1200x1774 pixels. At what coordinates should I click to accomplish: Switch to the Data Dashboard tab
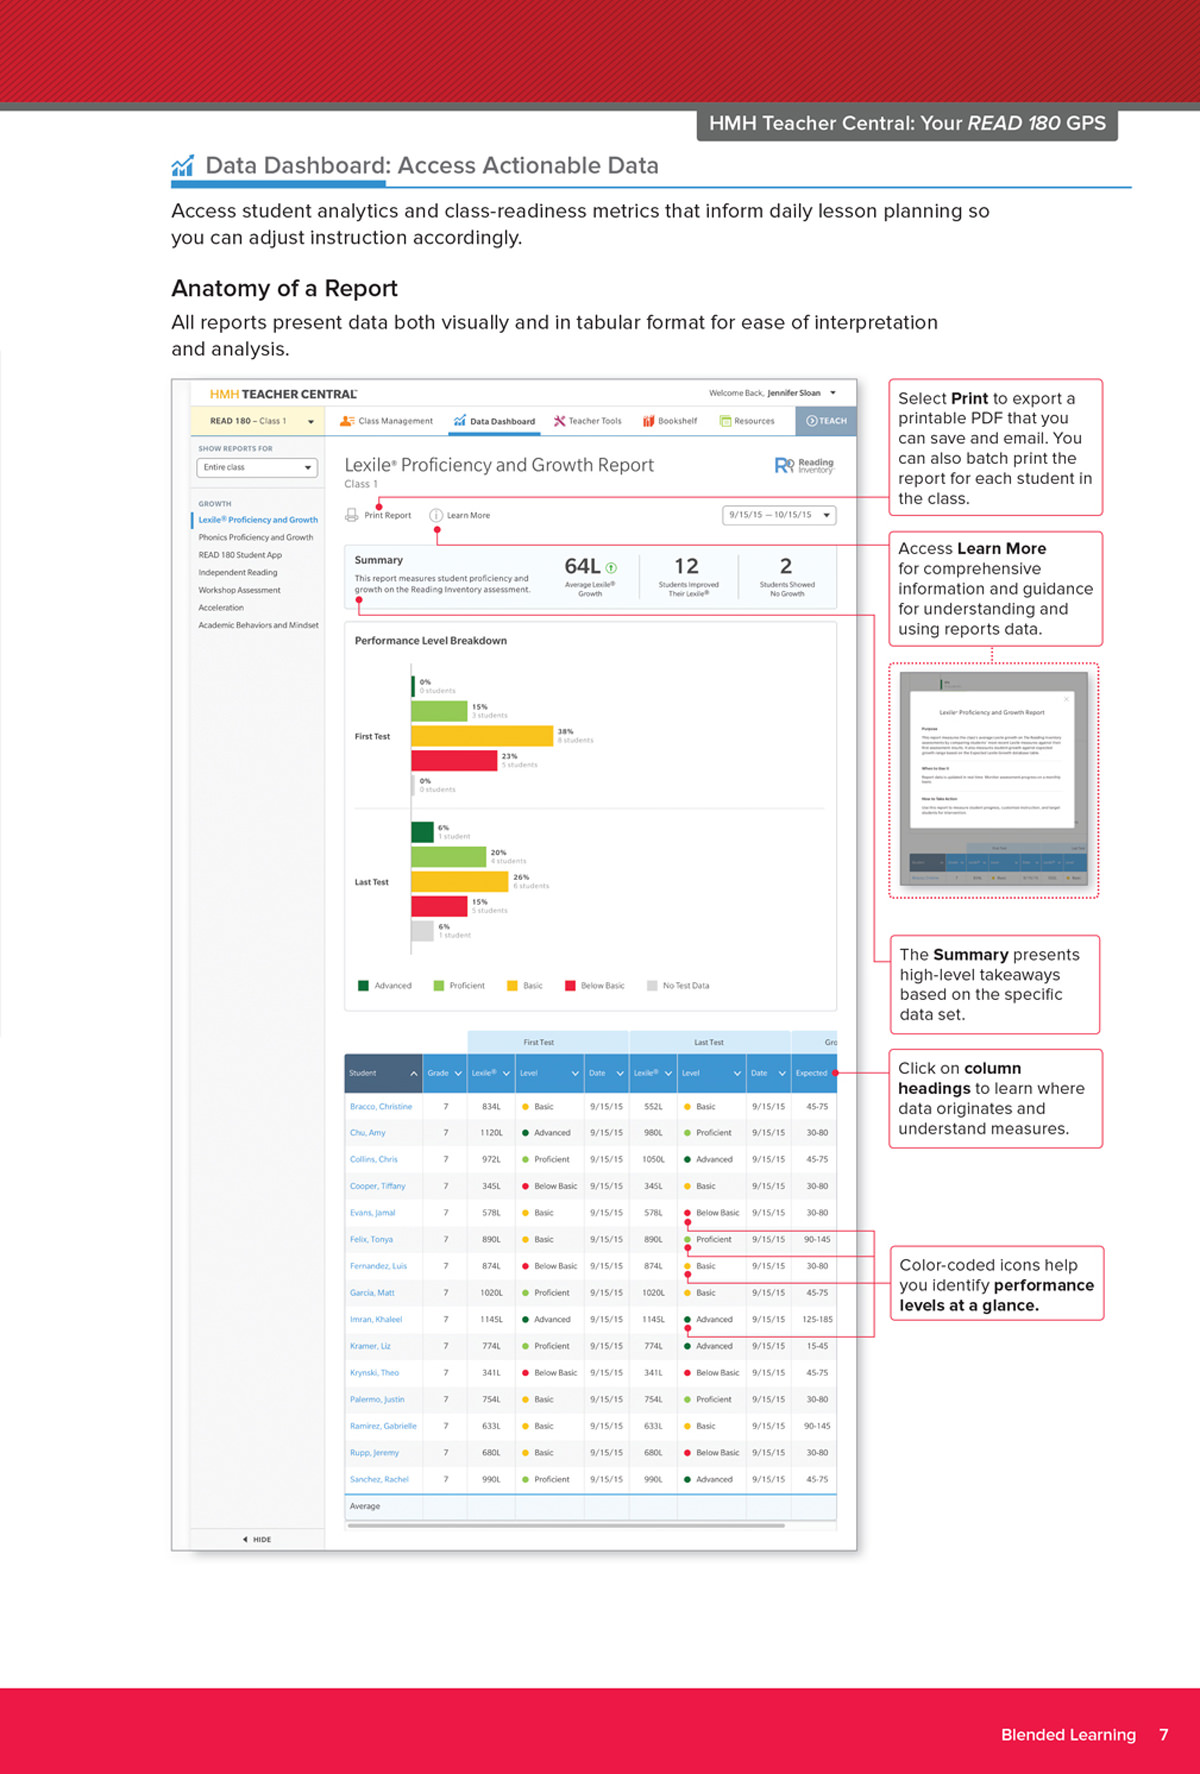pos(494,421)
